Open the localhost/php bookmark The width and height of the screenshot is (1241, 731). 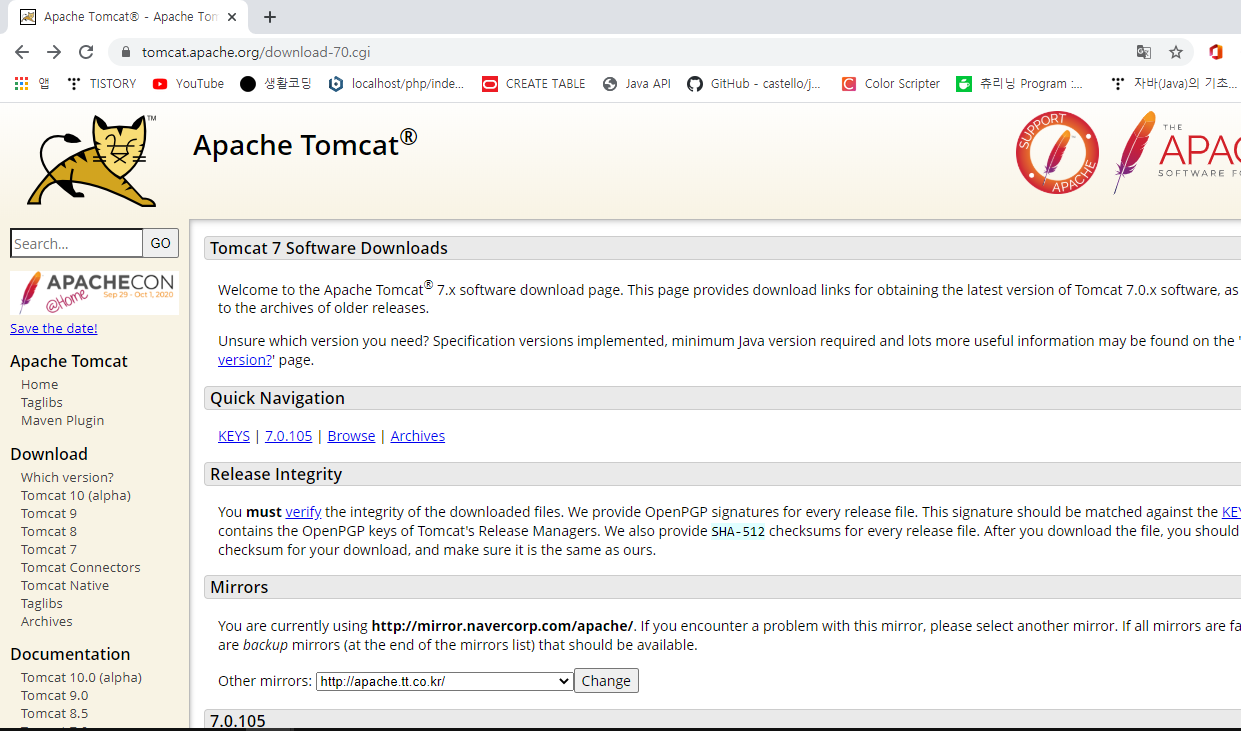[397, 84]
